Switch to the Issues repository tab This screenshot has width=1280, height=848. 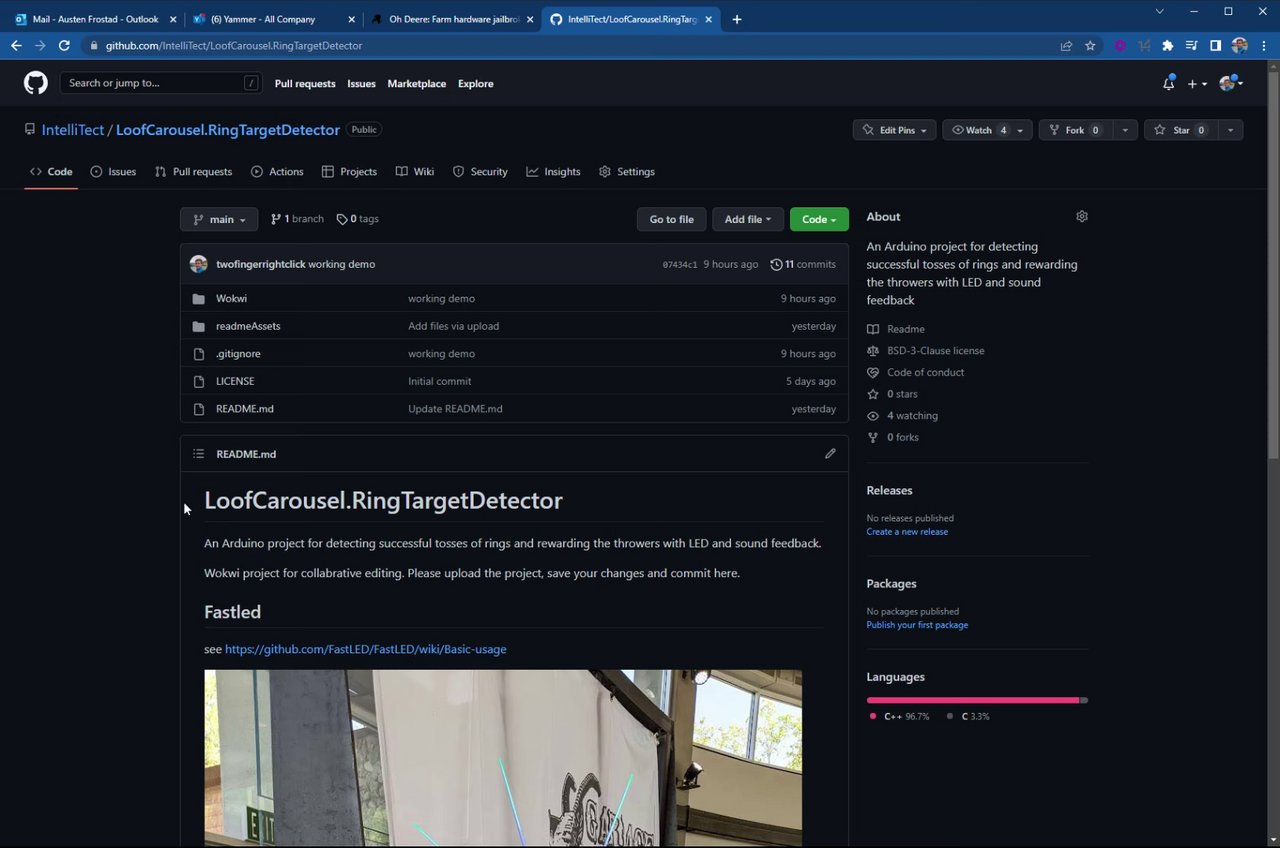tap(113, 172)
